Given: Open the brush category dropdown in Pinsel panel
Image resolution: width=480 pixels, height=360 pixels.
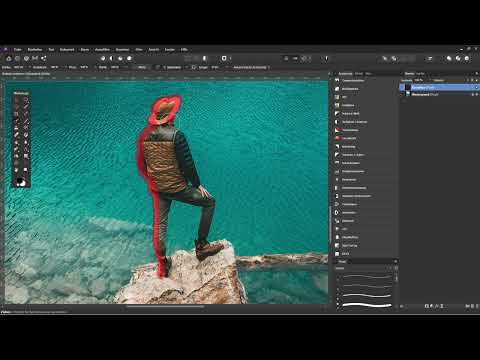Looking at the screenshot, I should click(363, 268).
